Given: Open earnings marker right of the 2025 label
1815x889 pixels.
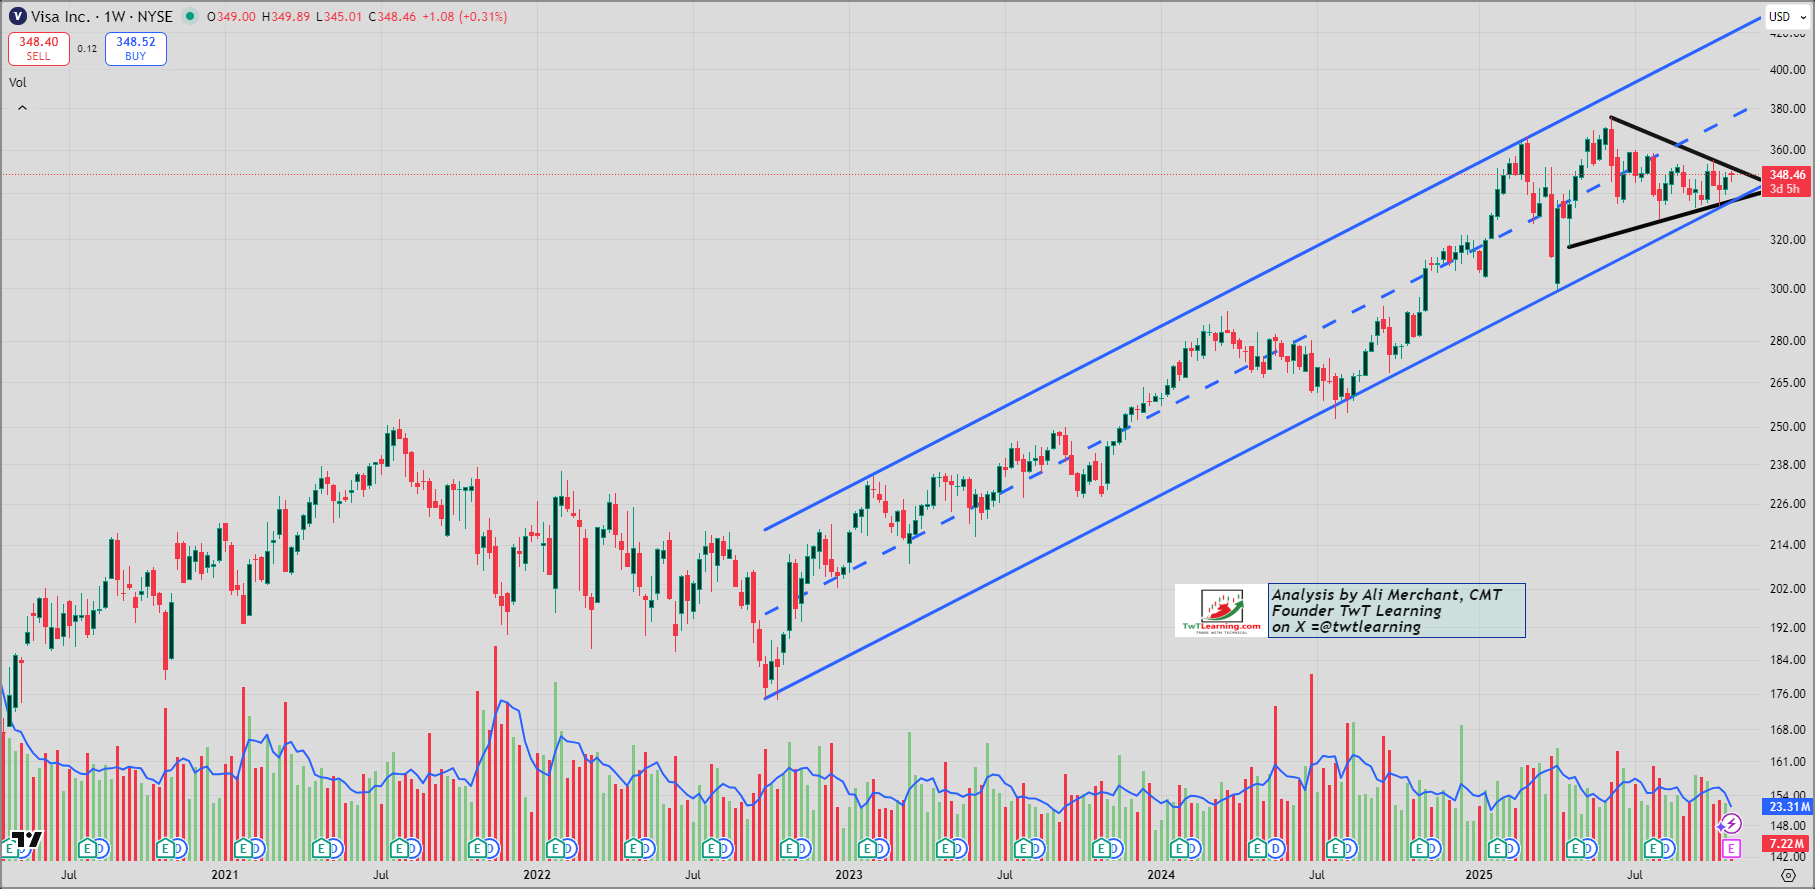Looking at the screenshot, I should 1499,849.
